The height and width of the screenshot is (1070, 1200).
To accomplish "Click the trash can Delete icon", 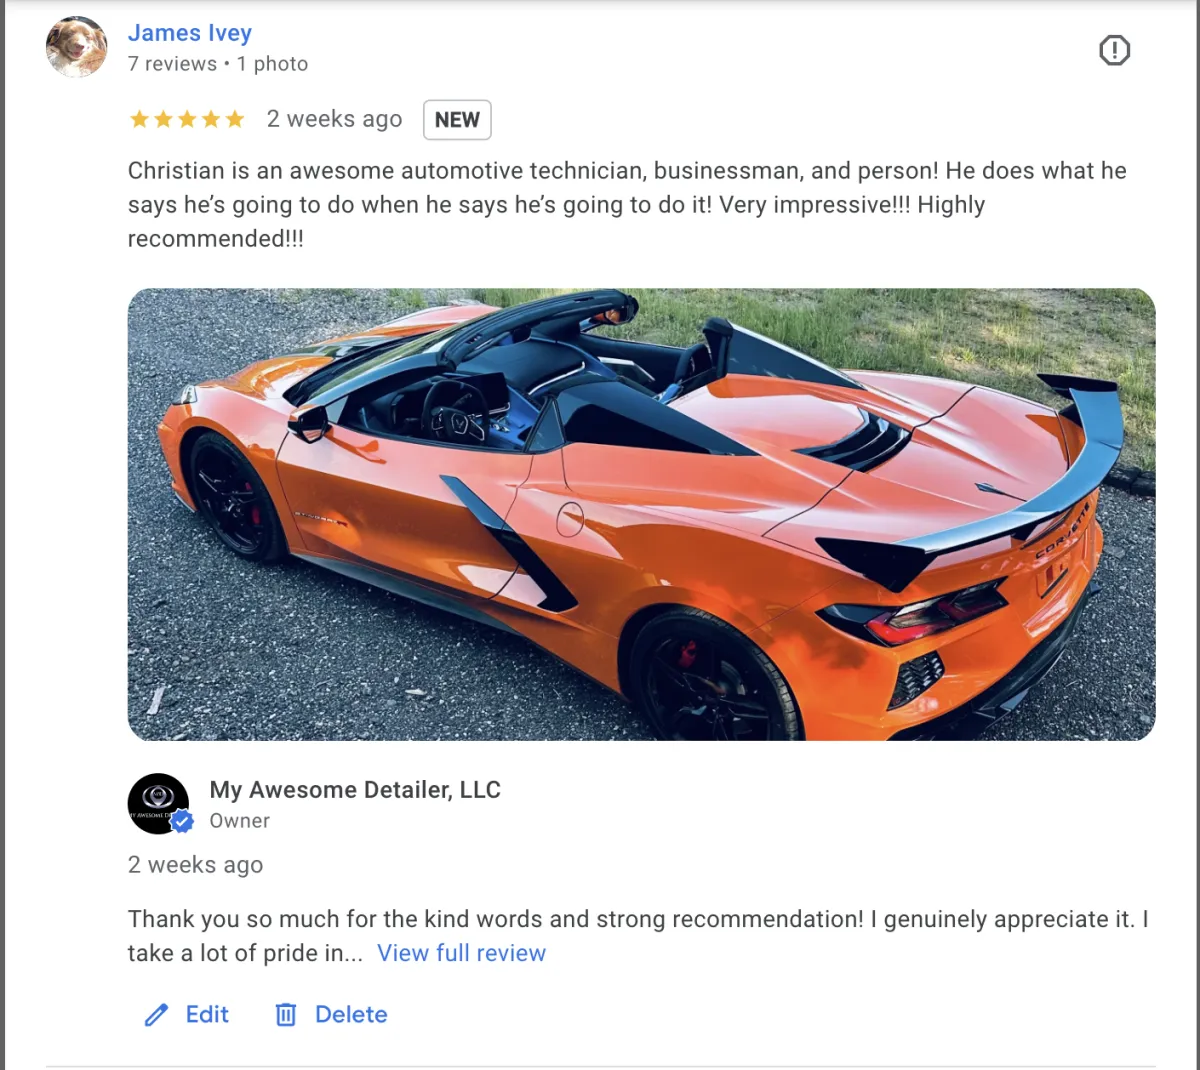I will [x=286, y=1015].
